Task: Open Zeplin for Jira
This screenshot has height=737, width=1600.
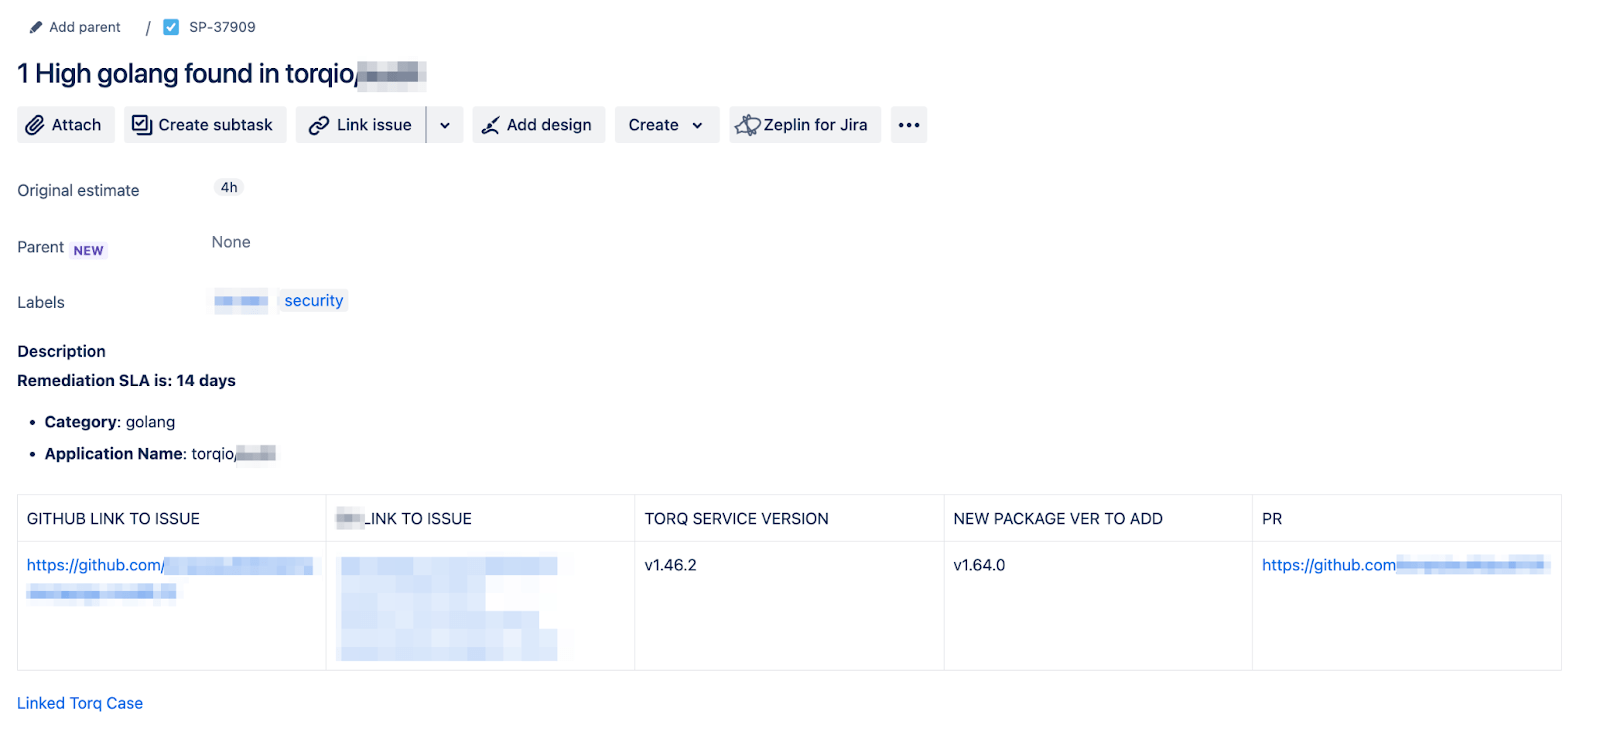Action: click(x=805, y=125)
